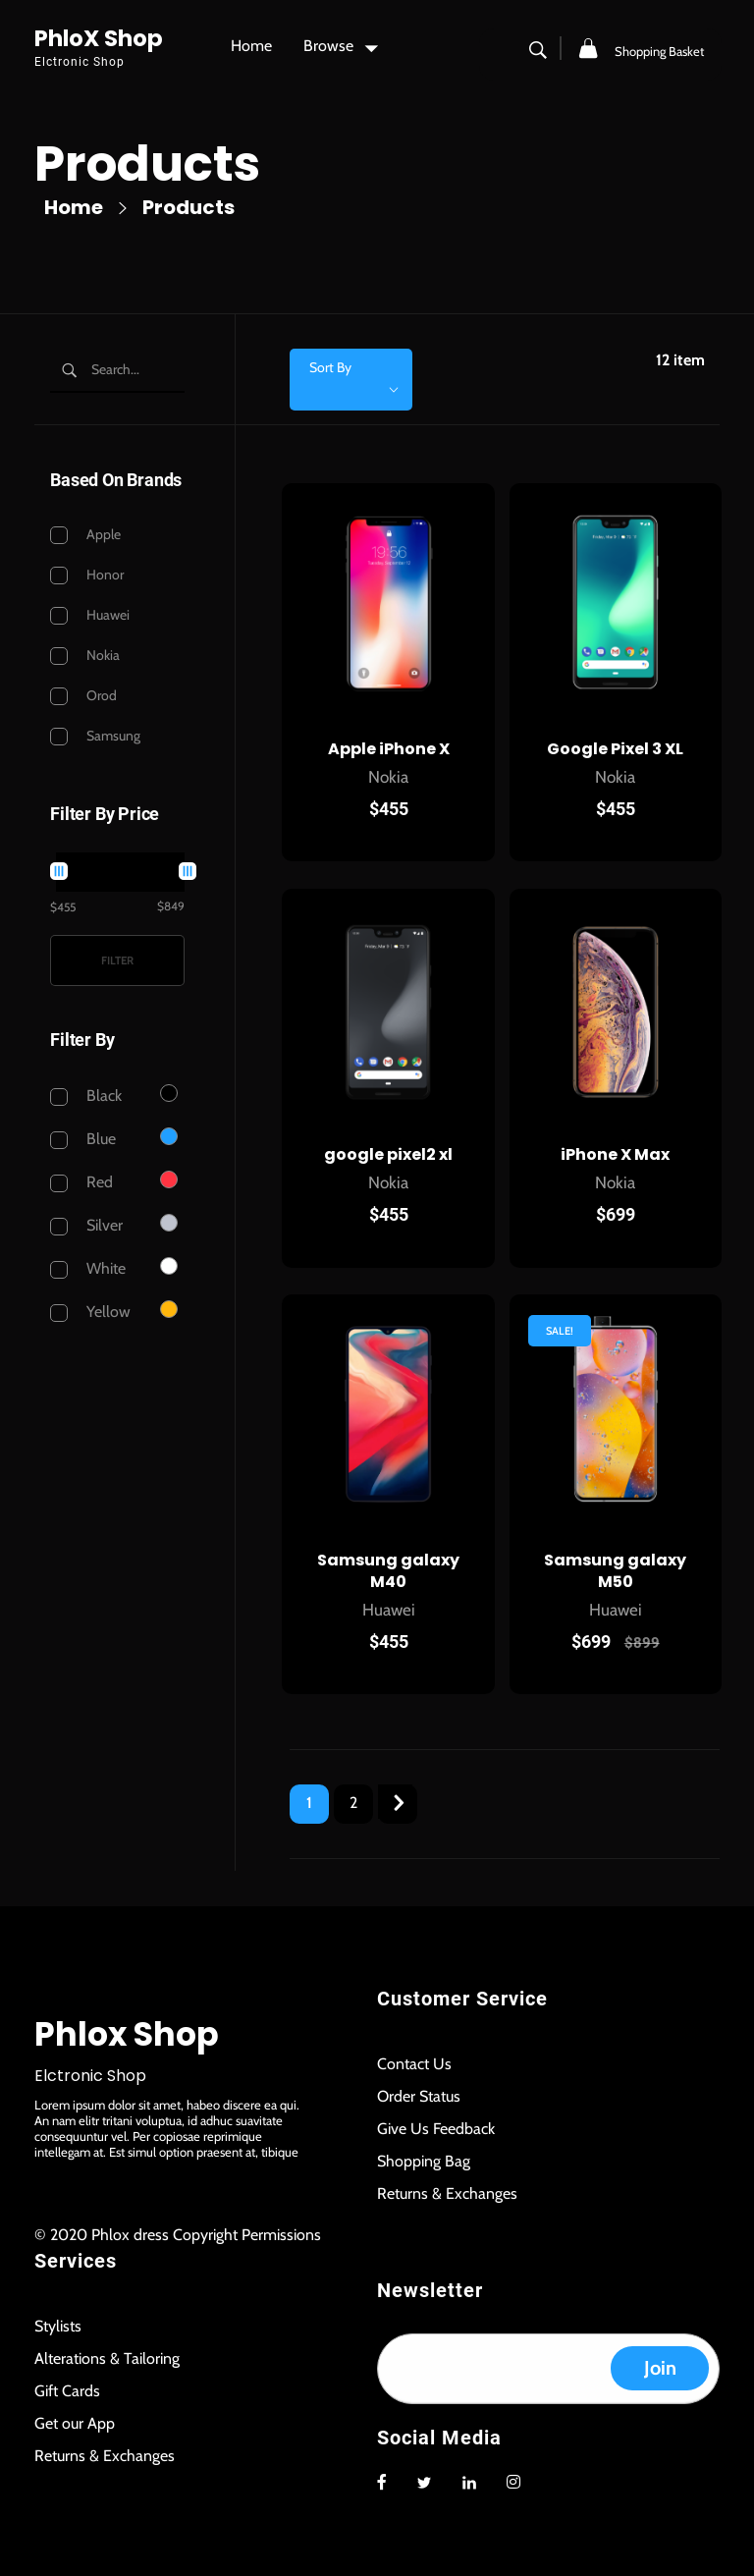Go to next page arrow in pagination
Screen dimensions: 754x2576
[x=397, y=1802]
